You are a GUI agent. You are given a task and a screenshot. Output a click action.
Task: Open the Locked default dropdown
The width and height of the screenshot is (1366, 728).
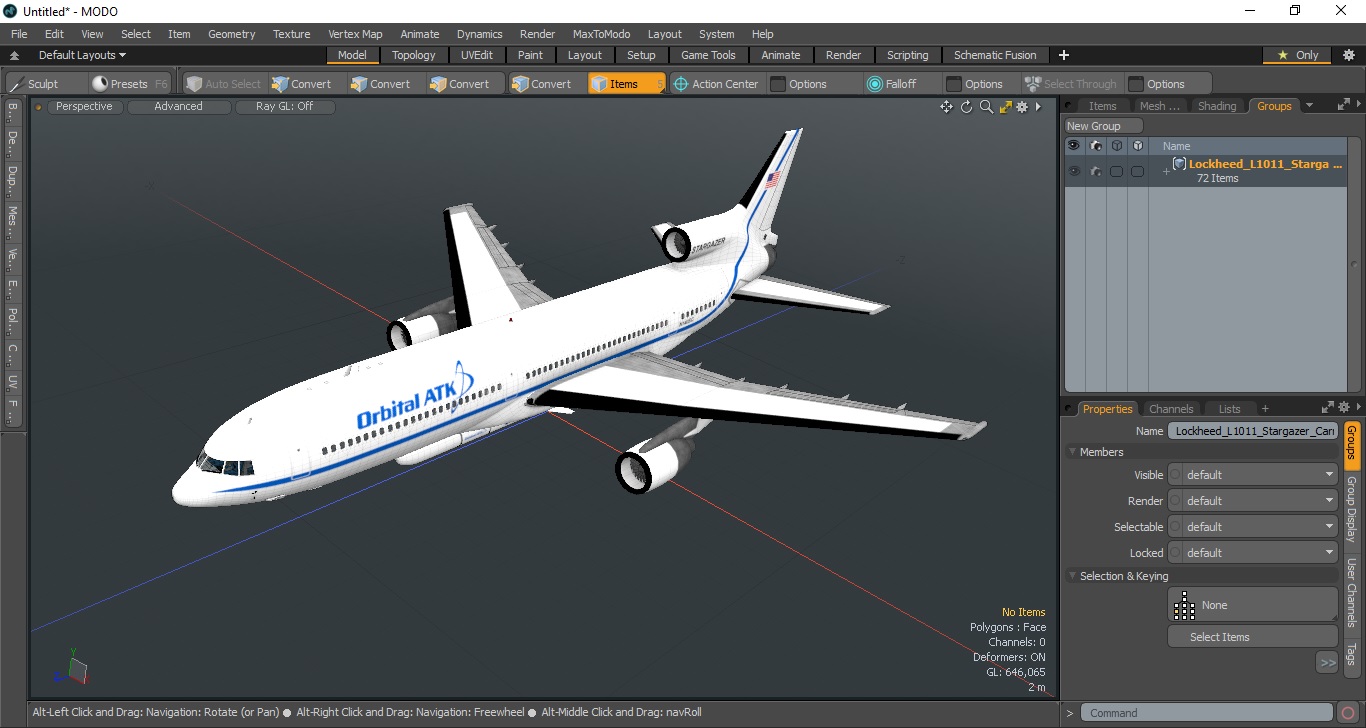pyautogui.click(x=1253, y=553)
